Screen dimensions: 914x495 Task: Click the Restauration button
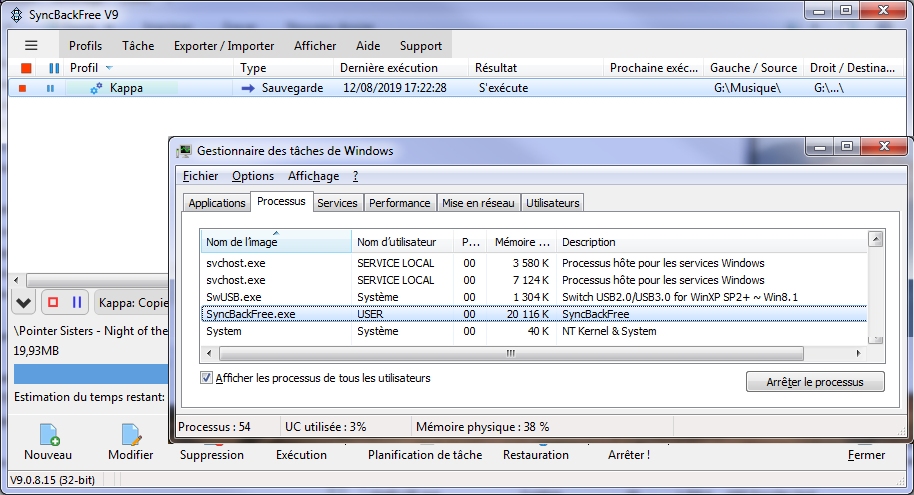[536, 455]
